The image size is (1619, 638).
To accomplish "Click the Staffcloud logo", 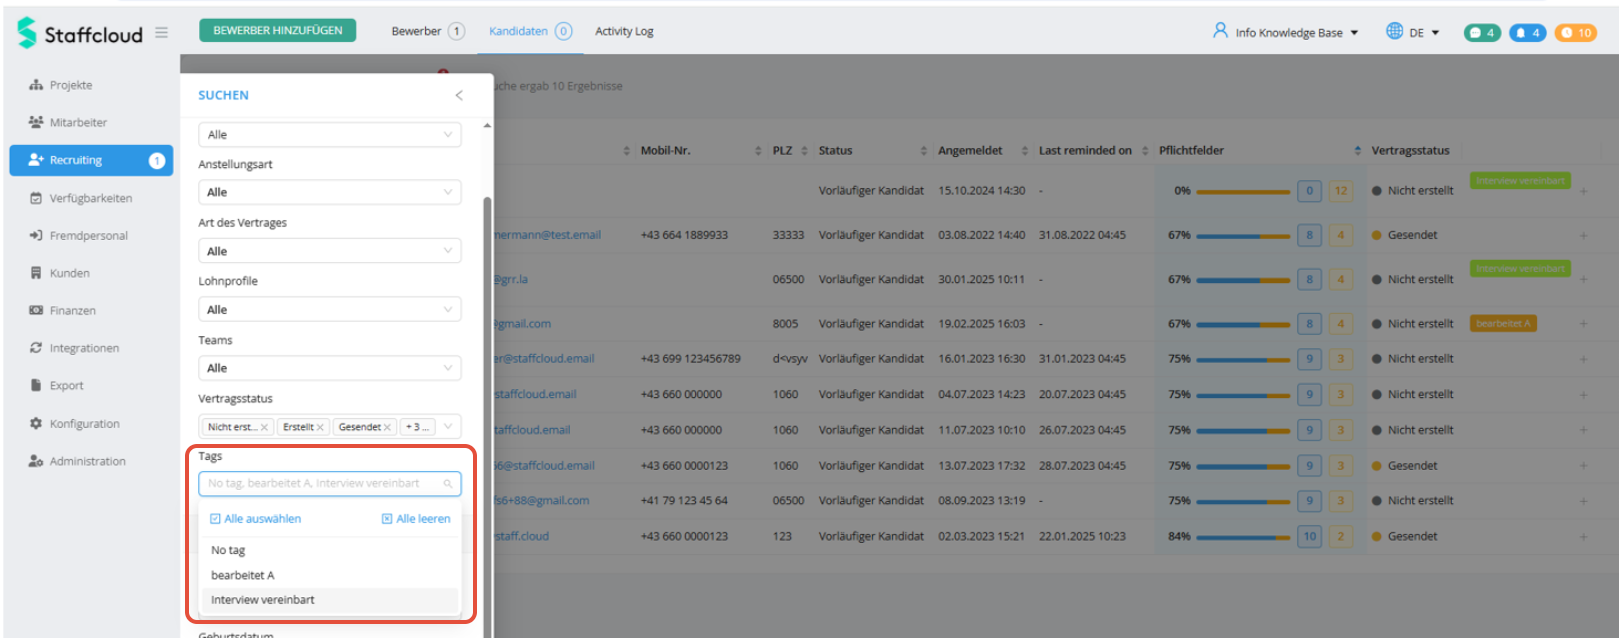I will tap(80, 33).
